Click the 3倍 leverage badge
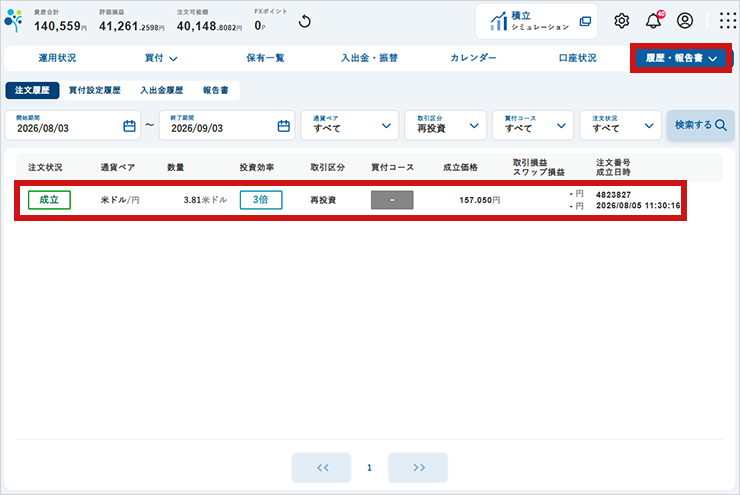Image resolution: width=740 pixels, height=495 pixels. click(x=261, y=200)
